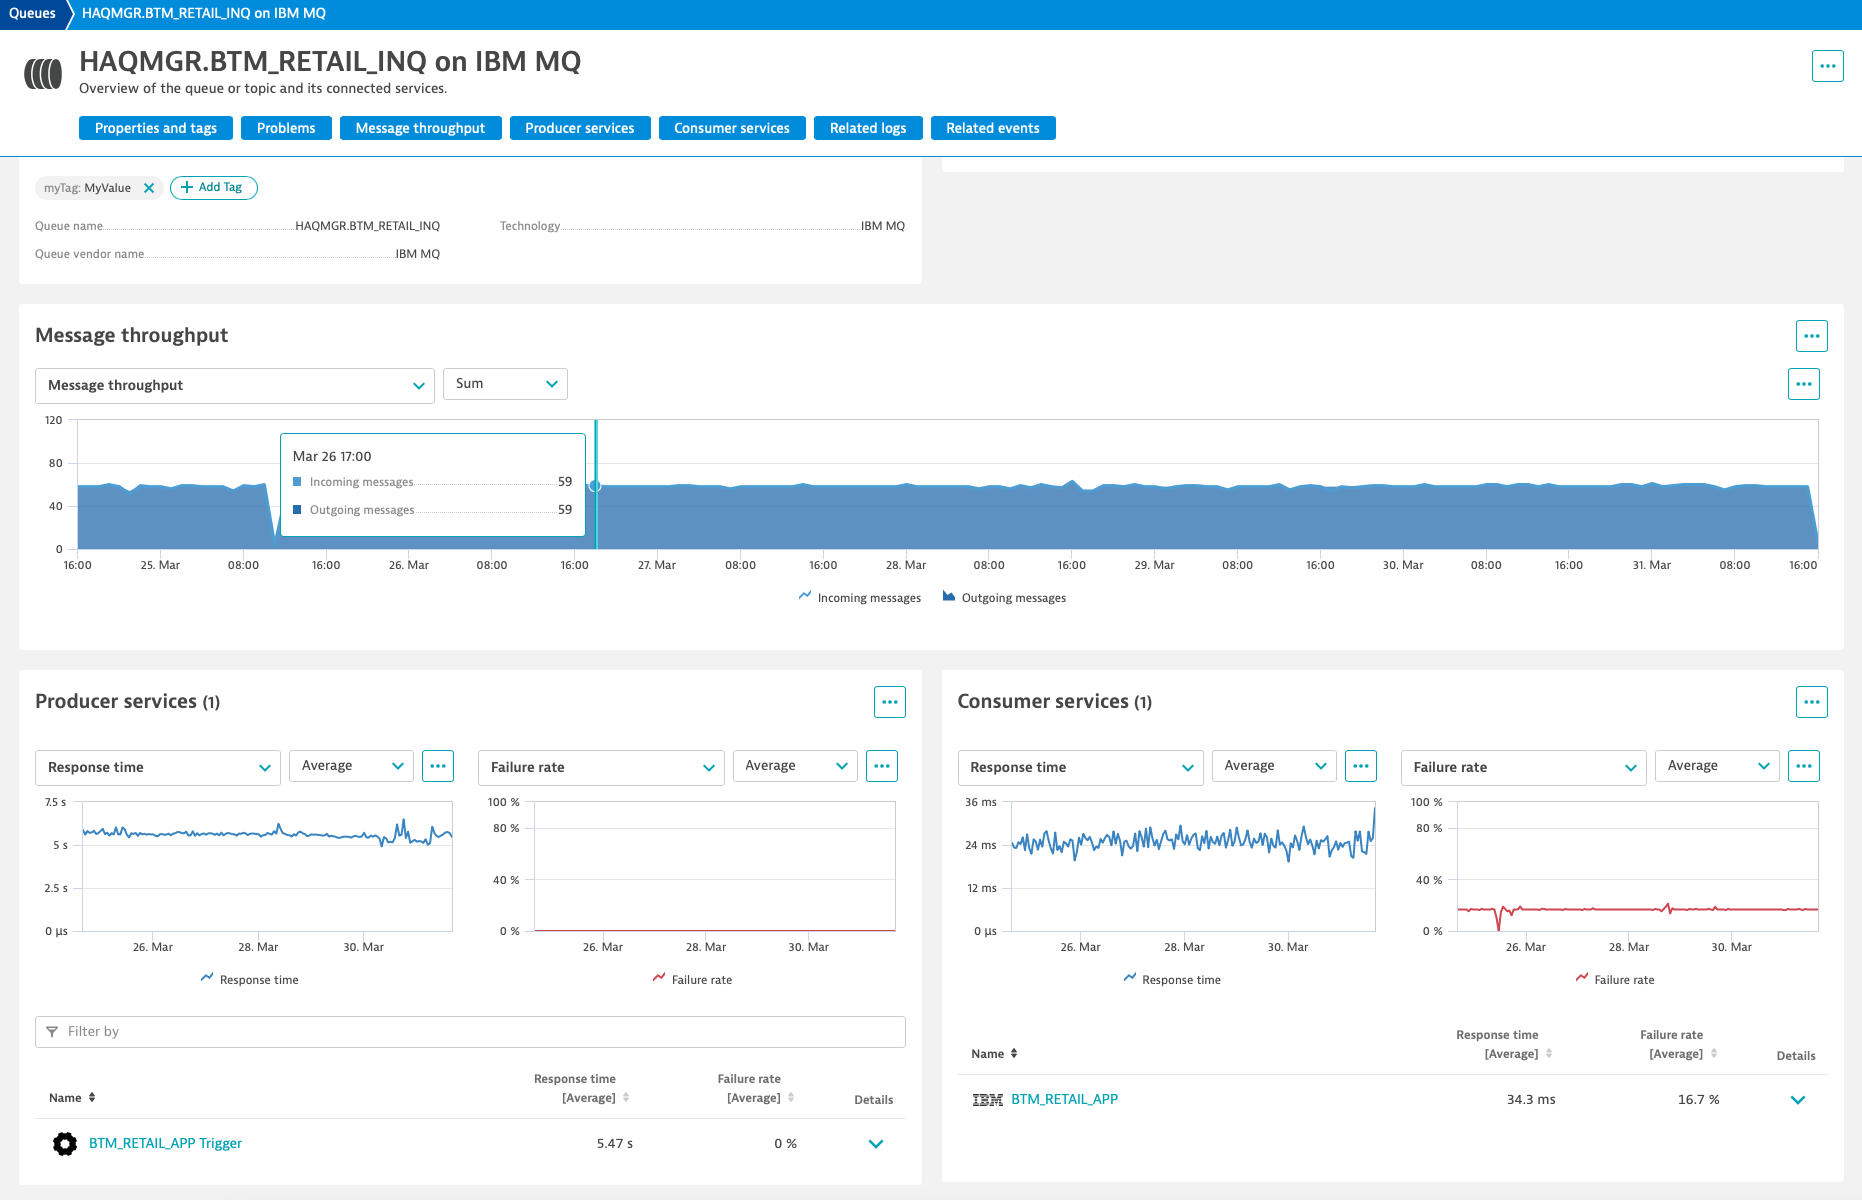Click the IBM logo icon for BTM_RETAIL_APP
Screen dimensions: 1862x1200
point(987,1100)
